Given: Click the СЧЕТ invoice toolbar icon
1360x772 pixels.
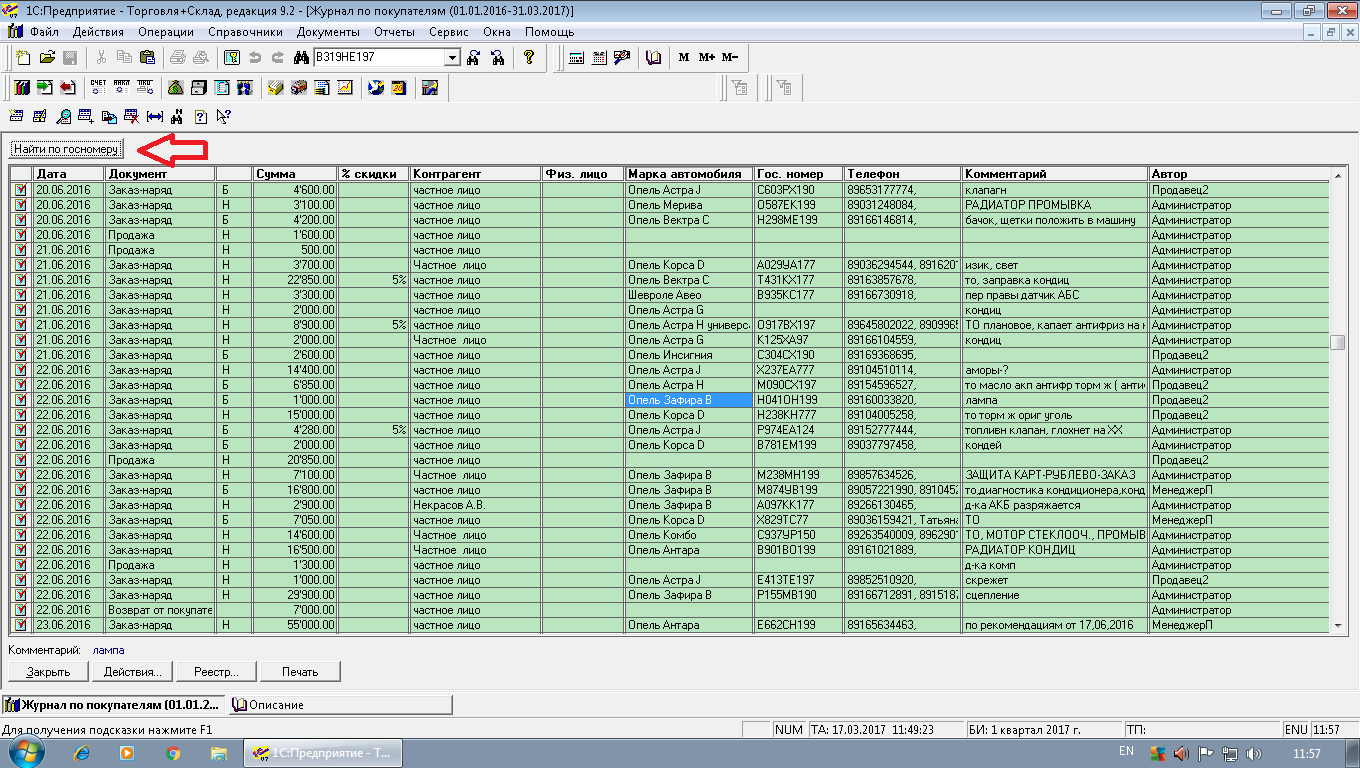Looking at the screenshot, I should [98, 88].
